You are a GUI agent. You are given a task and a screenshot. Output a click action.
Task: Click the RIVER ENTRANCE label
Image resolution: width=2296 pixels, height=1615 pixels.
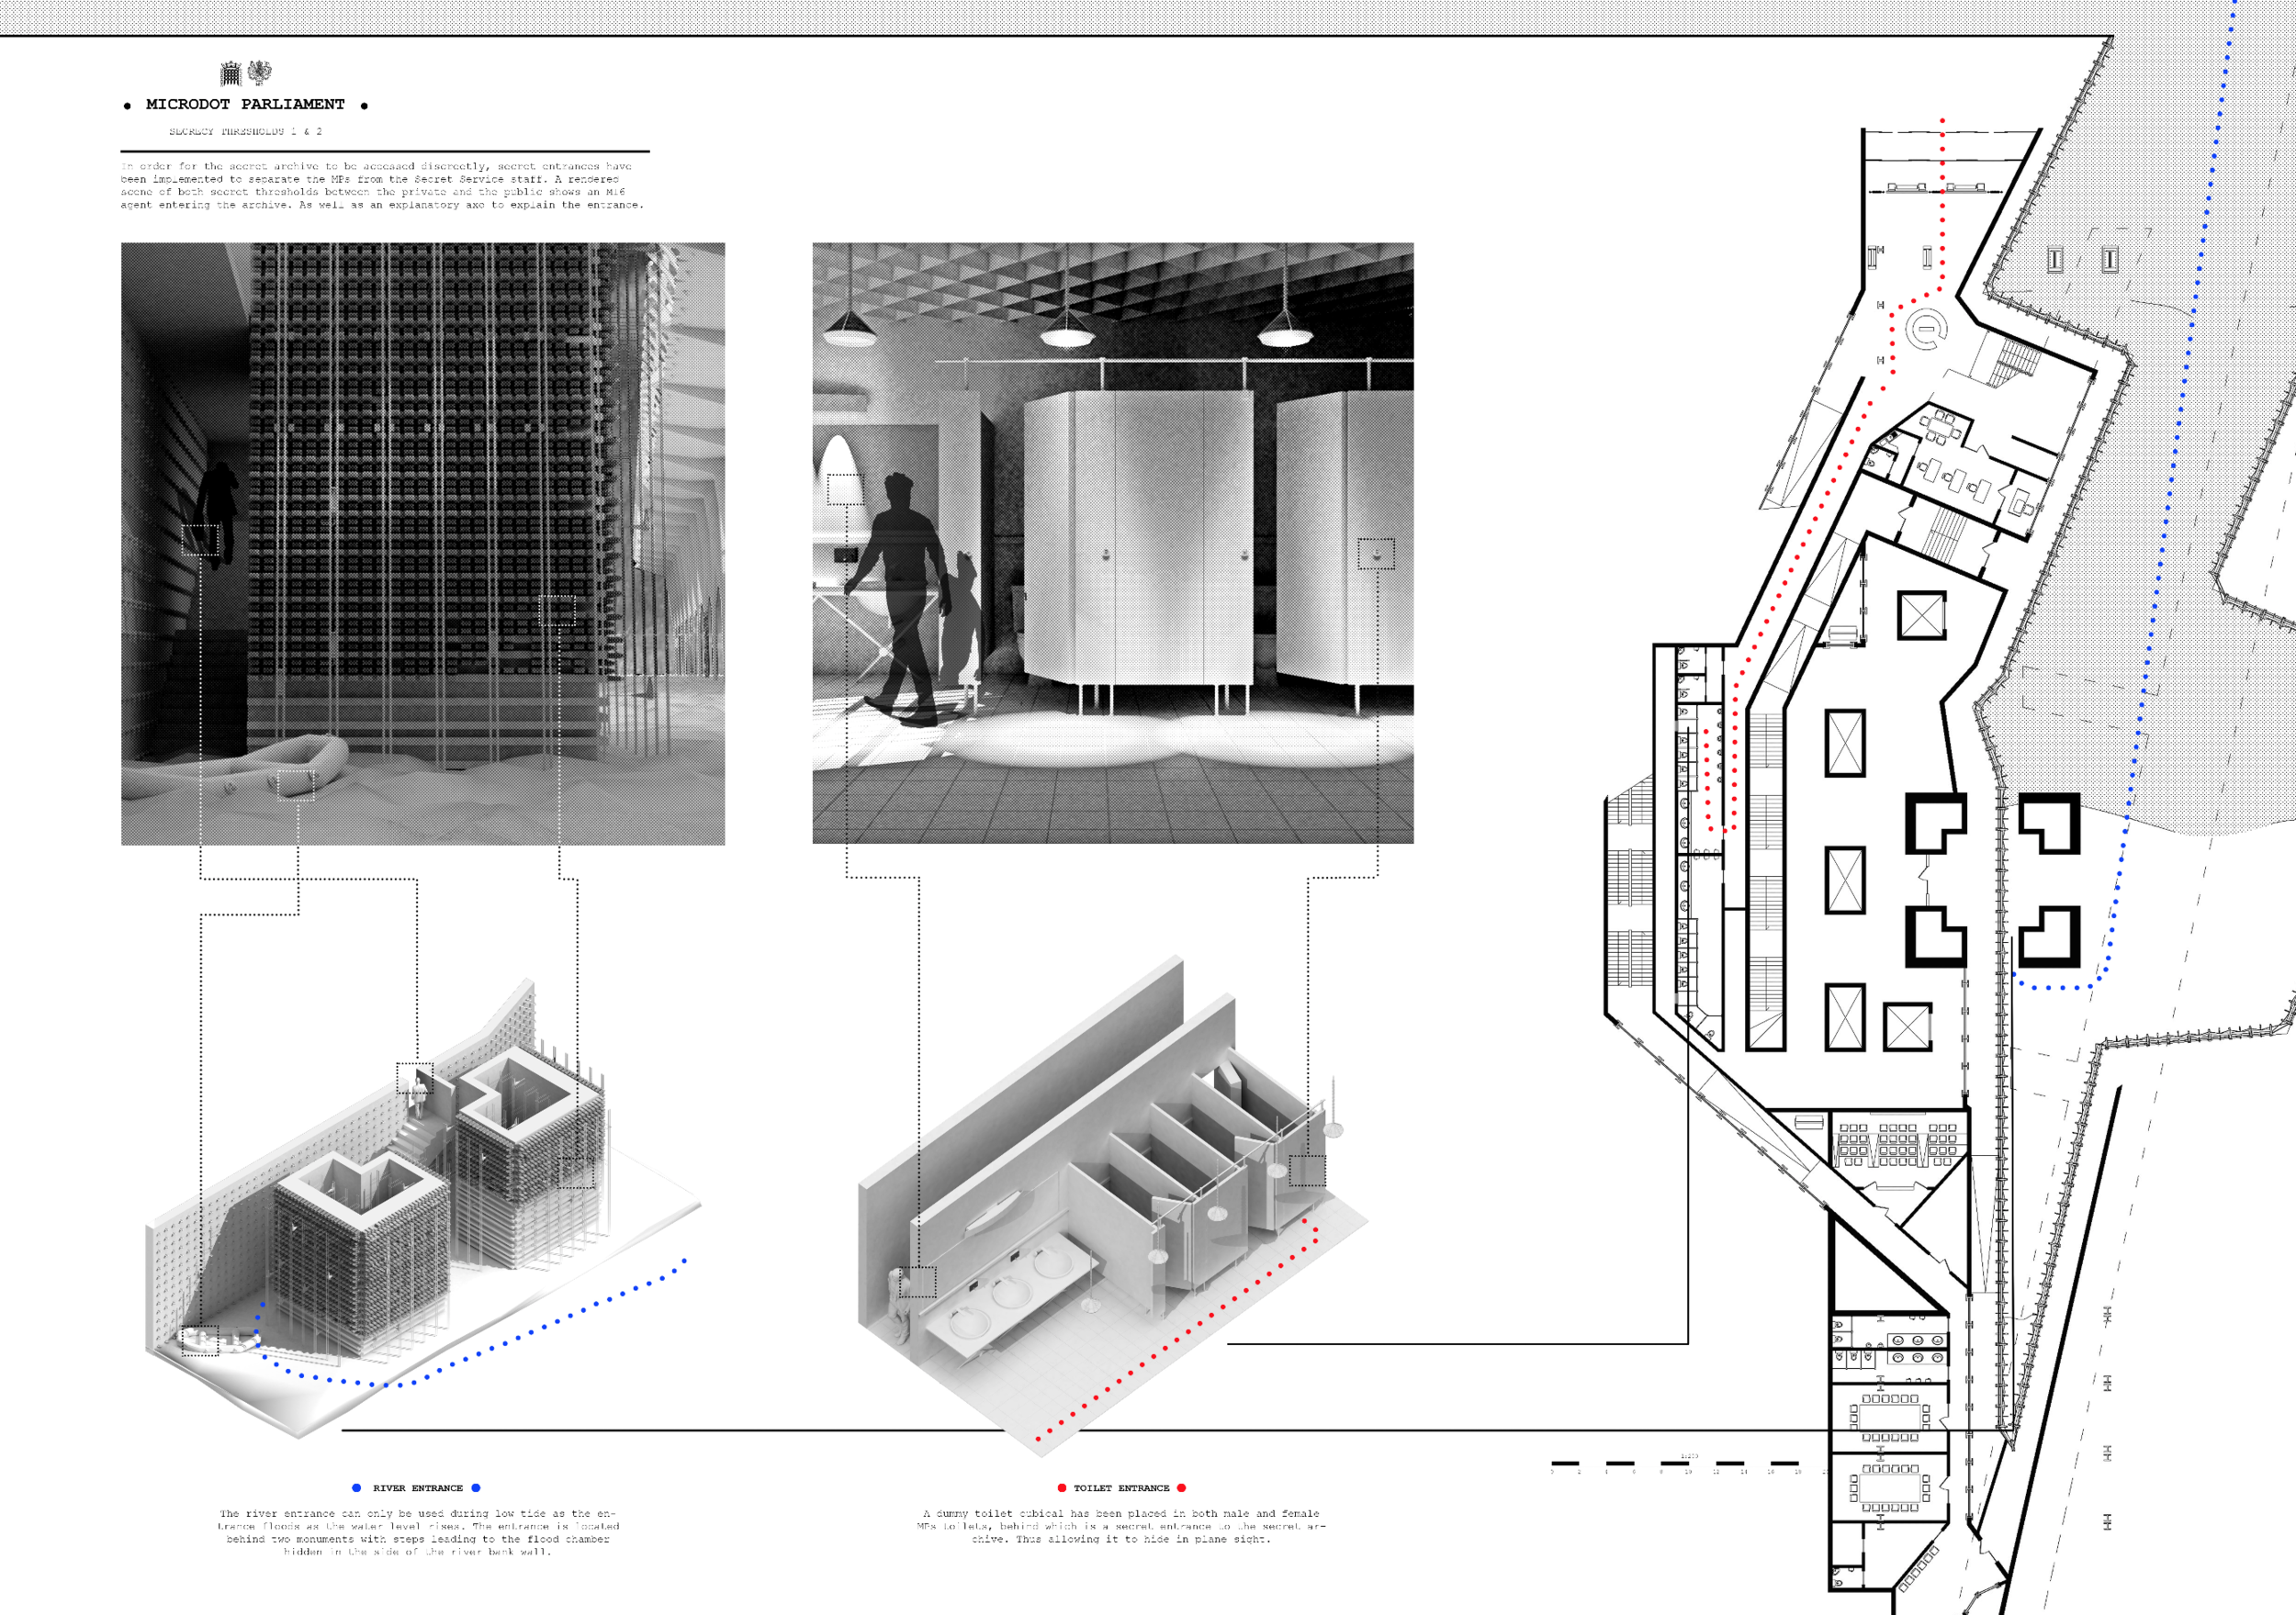pyautogui.click(x=417, y=1488)
